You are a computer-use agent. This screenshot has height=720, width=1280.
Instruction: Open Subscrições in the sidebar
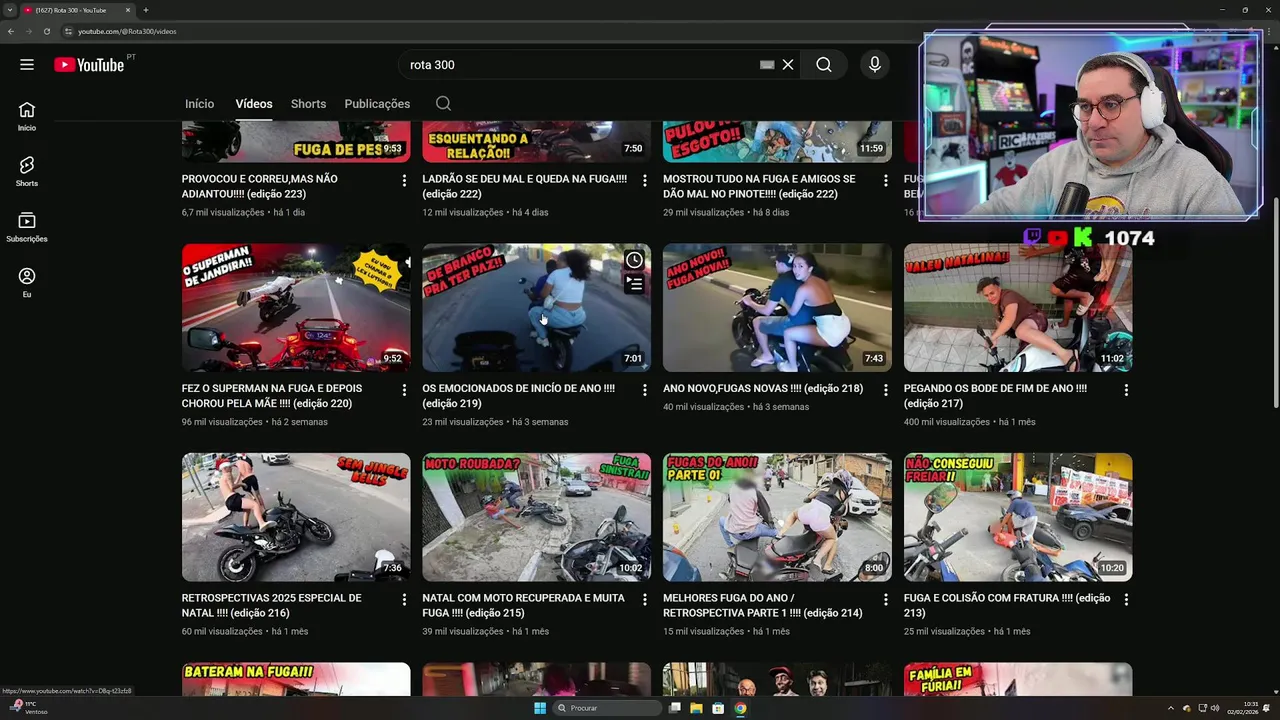(x=27, y=227)
